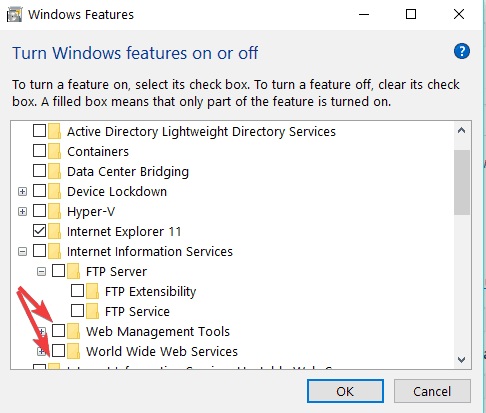Click the Hyper-V folder icon

[54, 211]
